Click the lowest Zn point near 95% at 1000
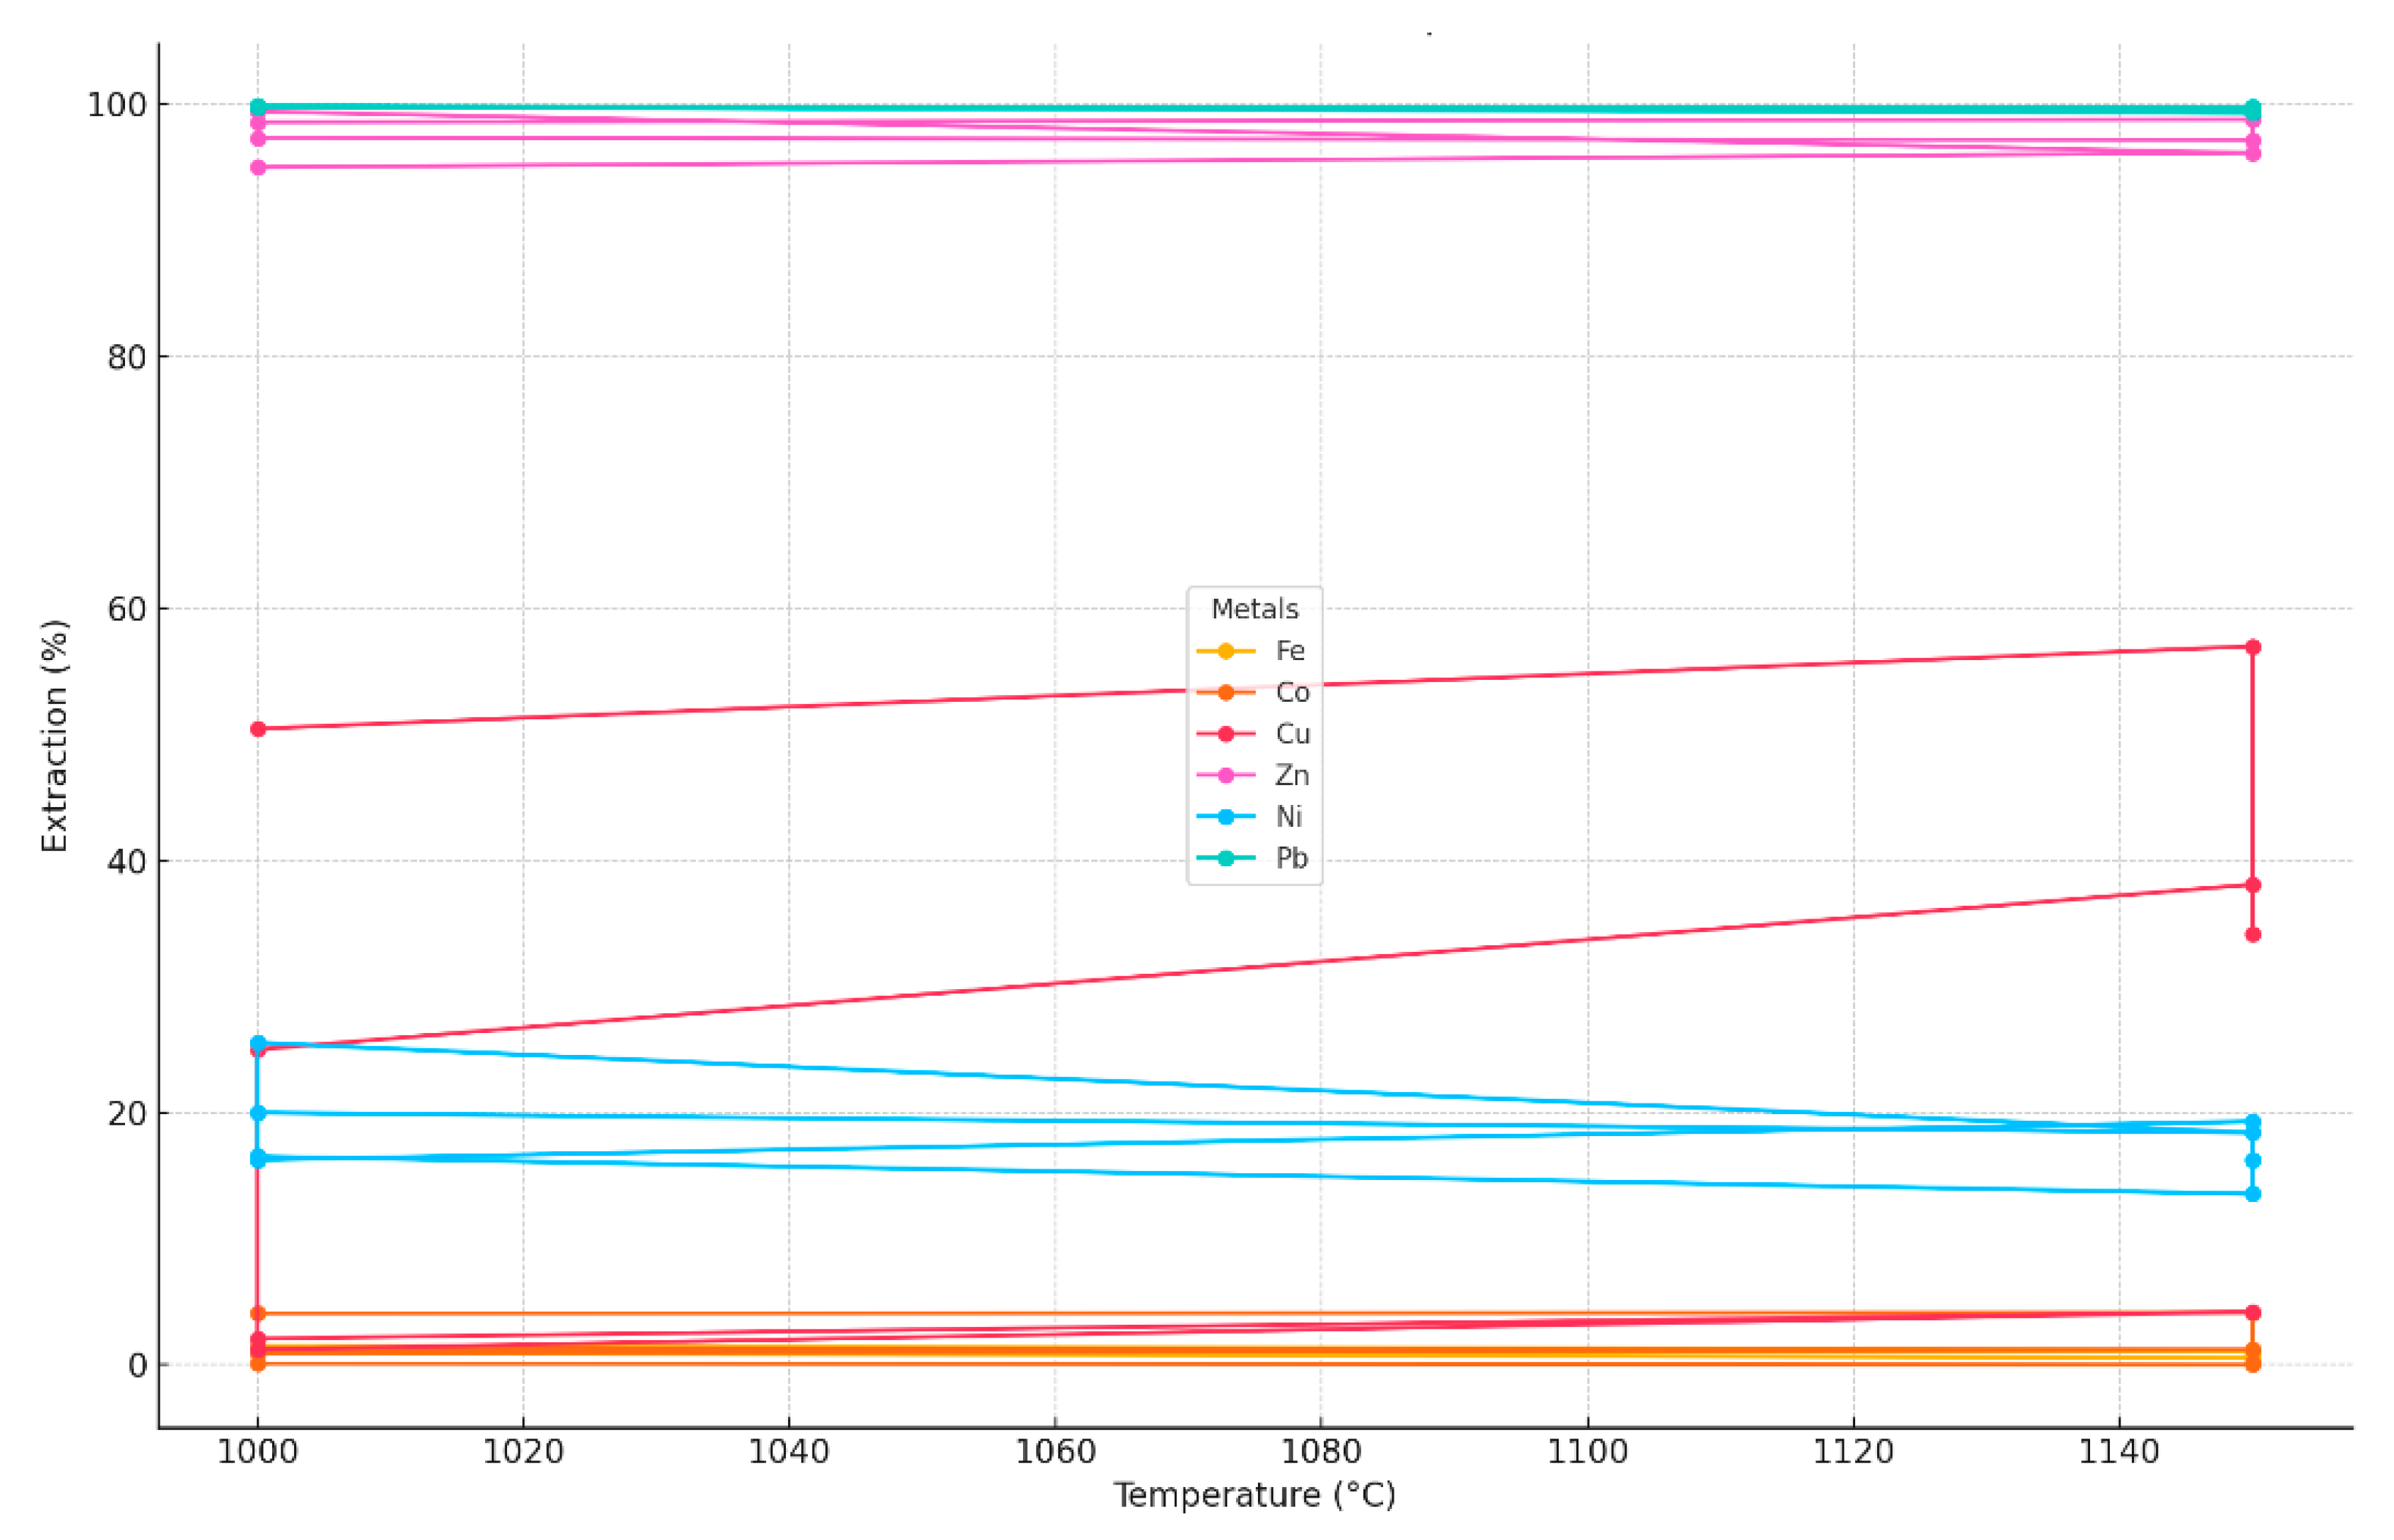The width and height of the screenshot is (2394, 1540). point(258,167)
